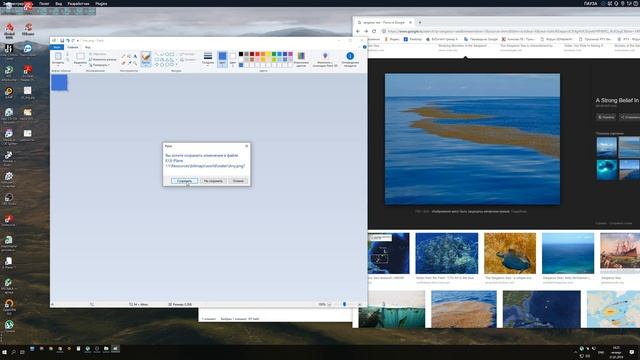Select the Text tool
Screen dimensions: 640x360
pos(135,56)
